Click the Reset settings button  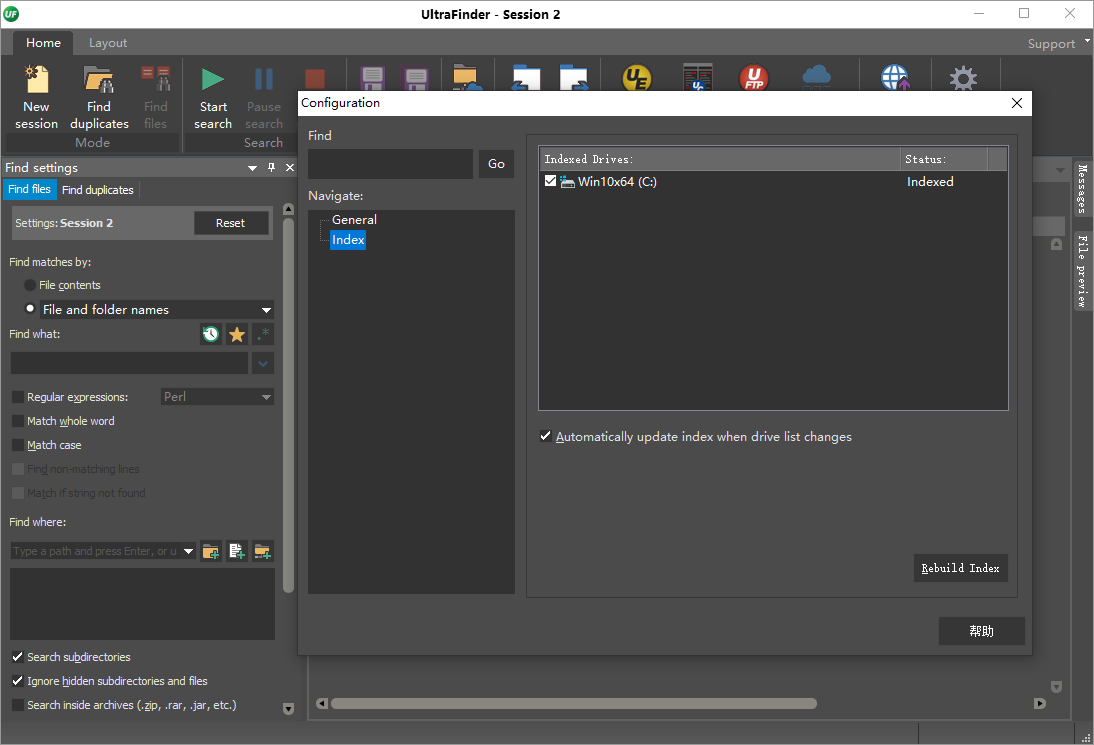tap(230, 223)
